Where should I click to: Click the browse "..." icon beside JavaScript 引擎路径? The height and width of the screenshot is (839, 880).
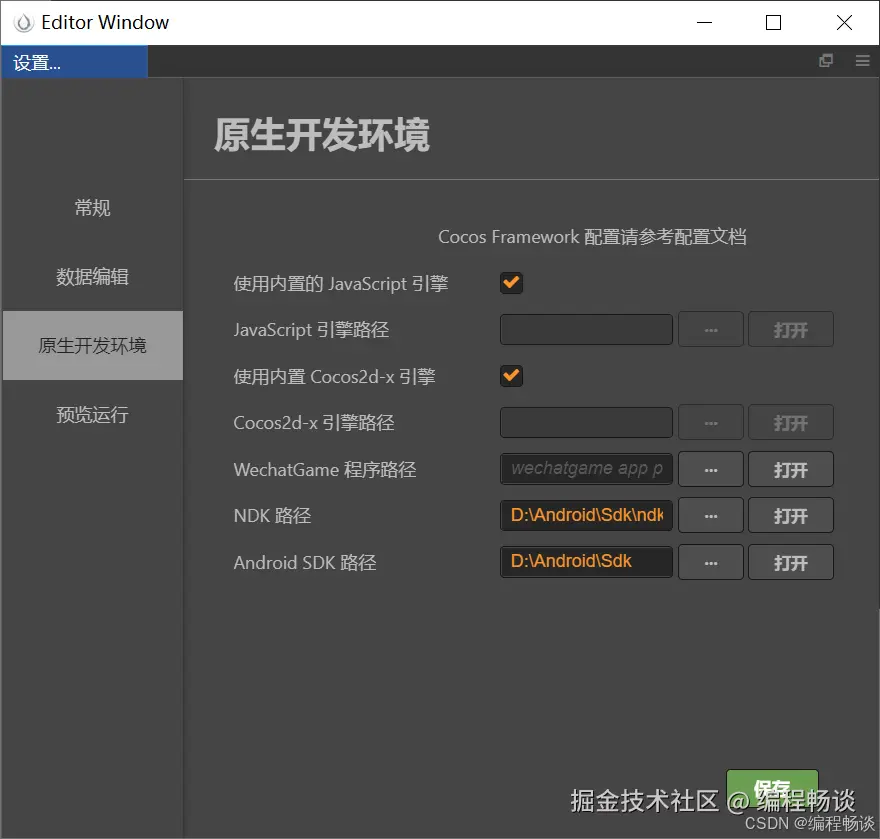[710, 329]
